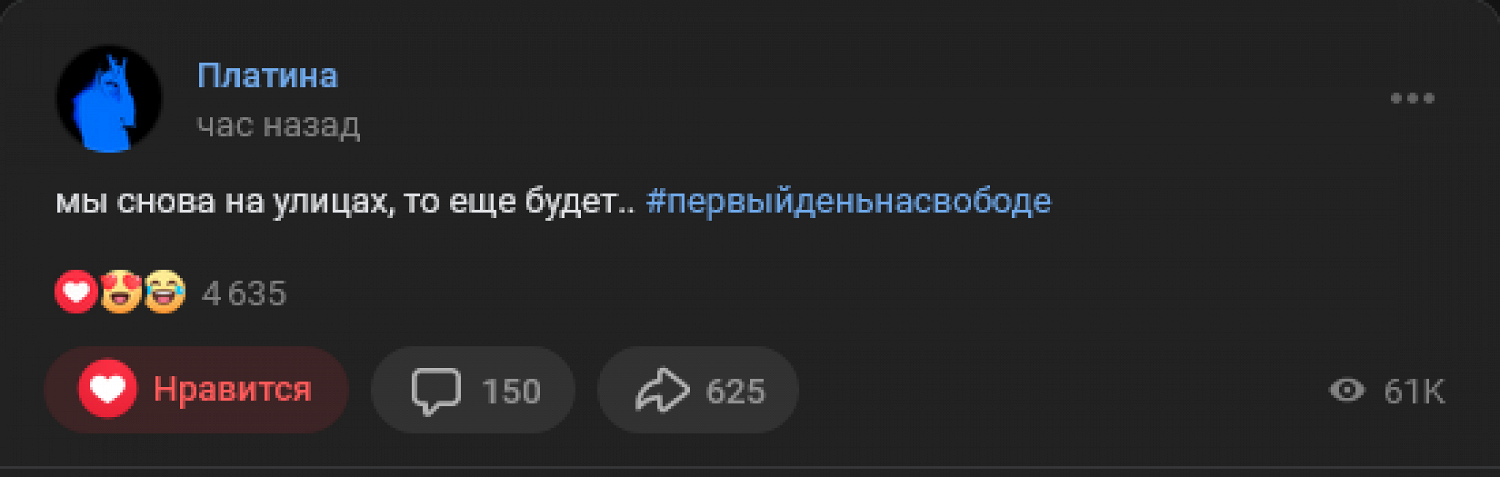Click the 625 reposts count

pos(735,391)
